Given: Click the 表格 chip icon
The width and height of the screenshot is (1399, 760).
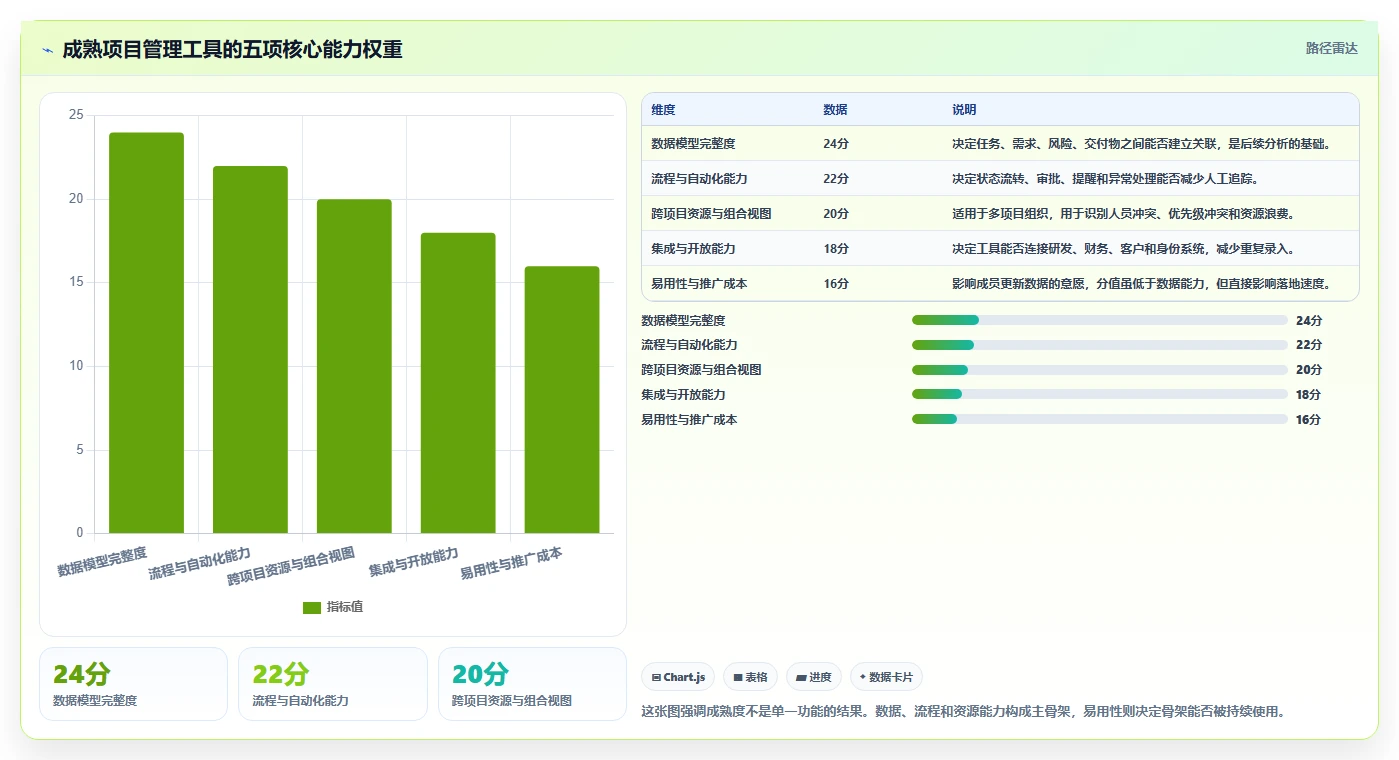Looking at the screenshot, I should coord(738,677).
